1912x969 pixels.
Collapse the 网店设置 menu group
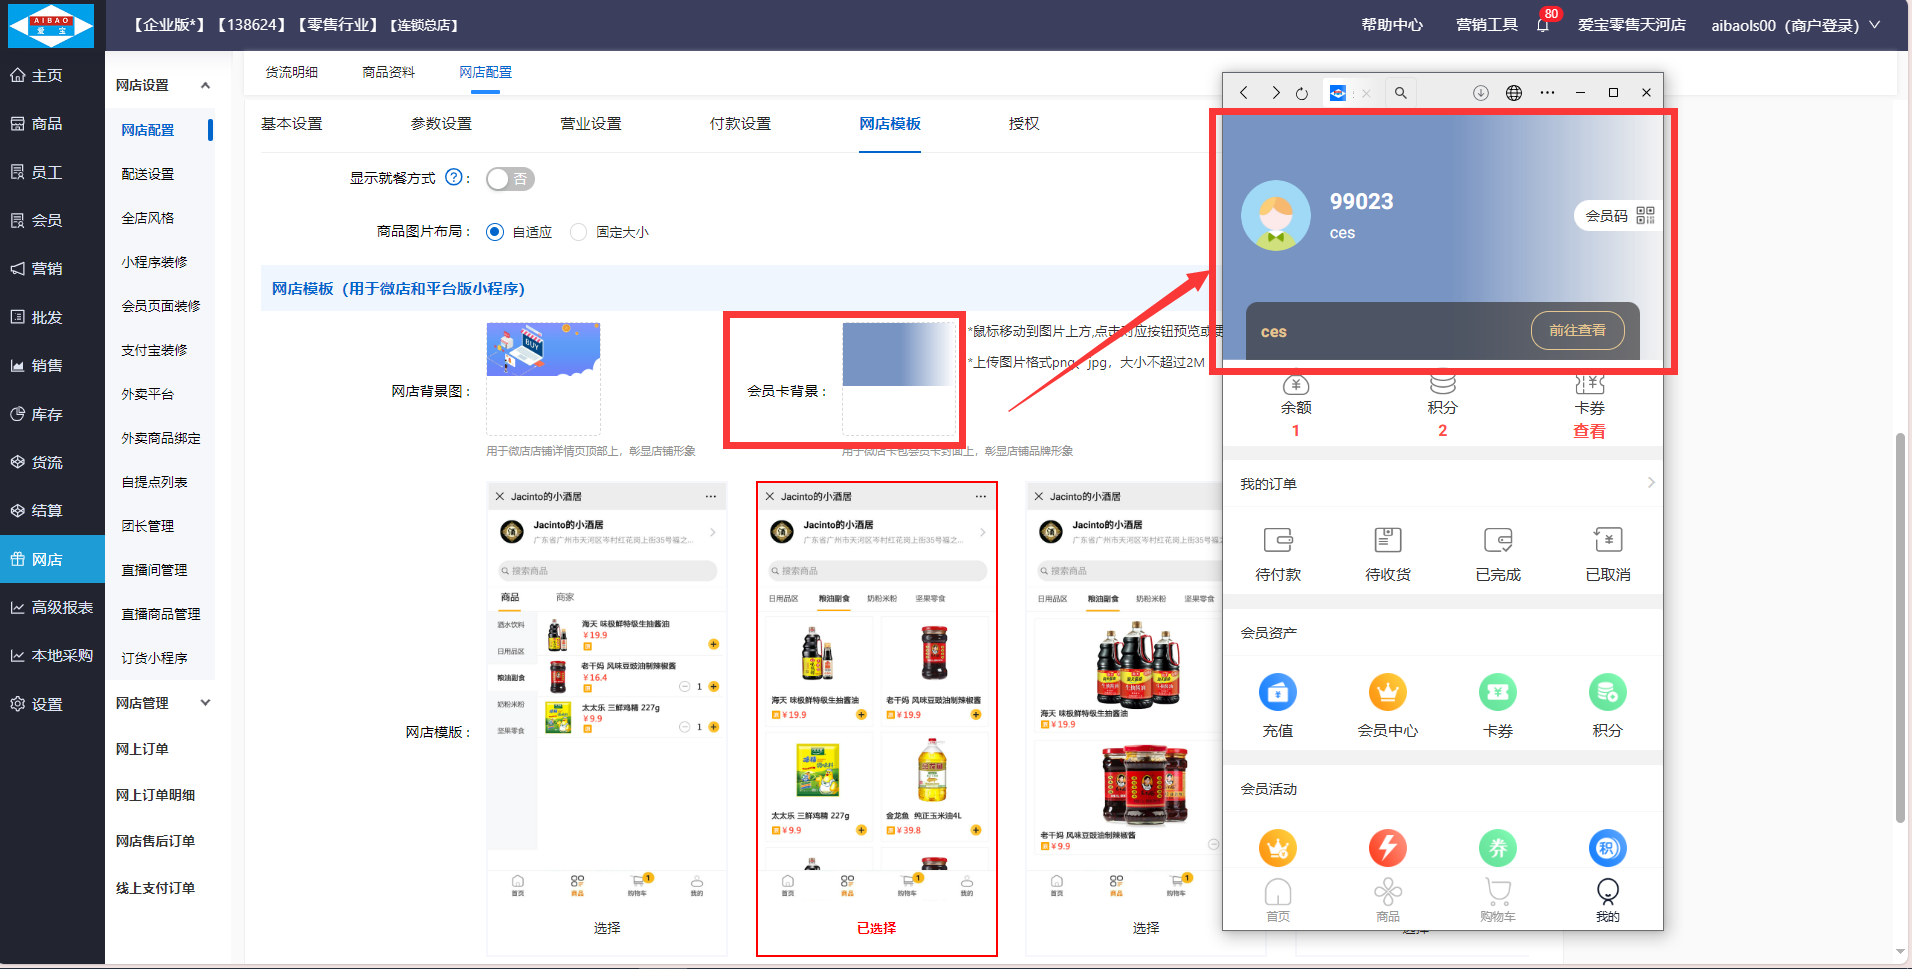coord(205,85)
